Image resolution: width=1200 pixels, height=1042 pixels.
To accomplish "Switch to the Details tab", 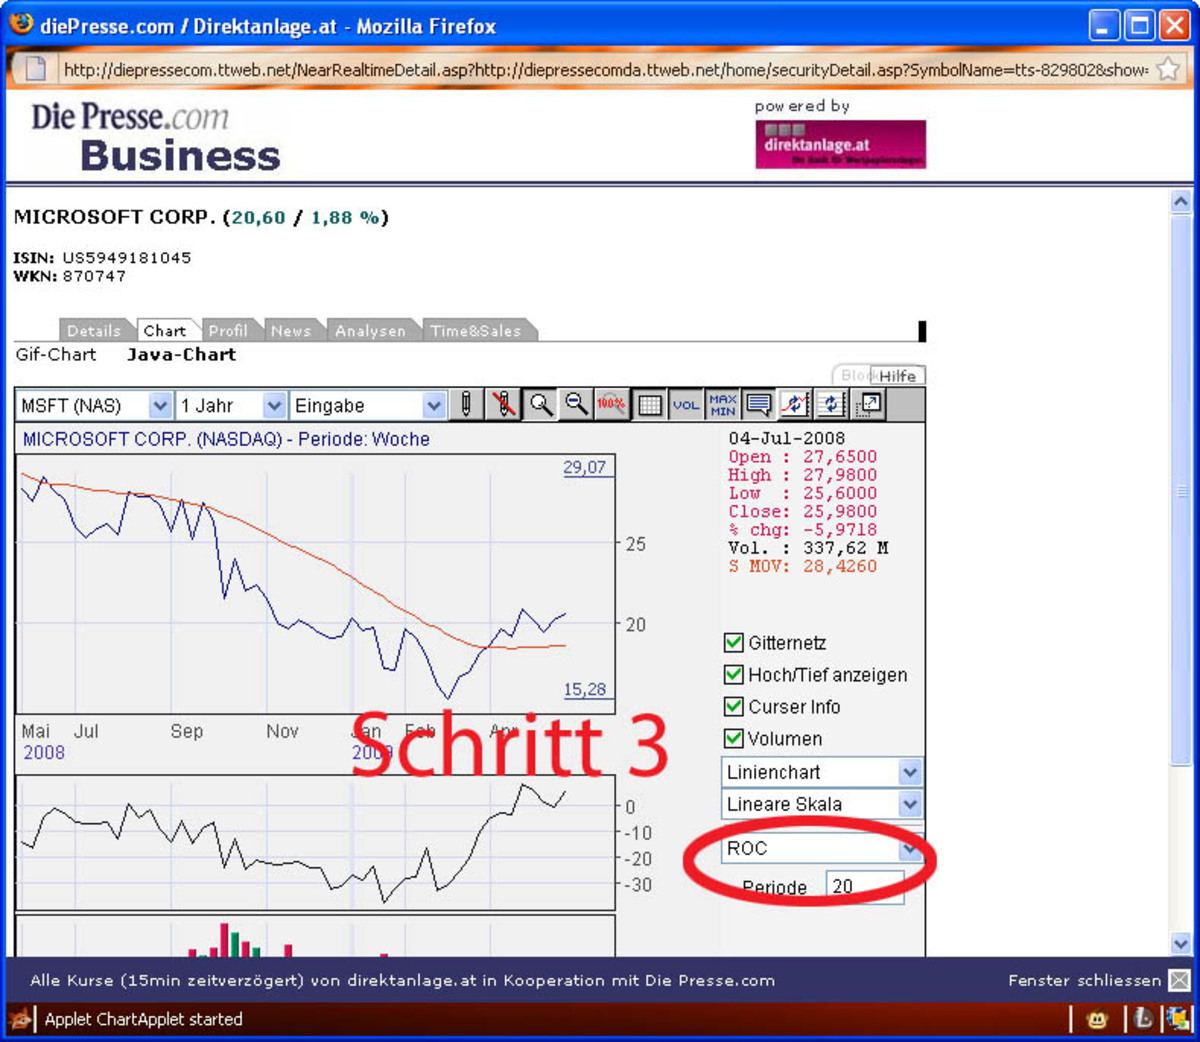I will pyautogui.click(x=93, y=331).
